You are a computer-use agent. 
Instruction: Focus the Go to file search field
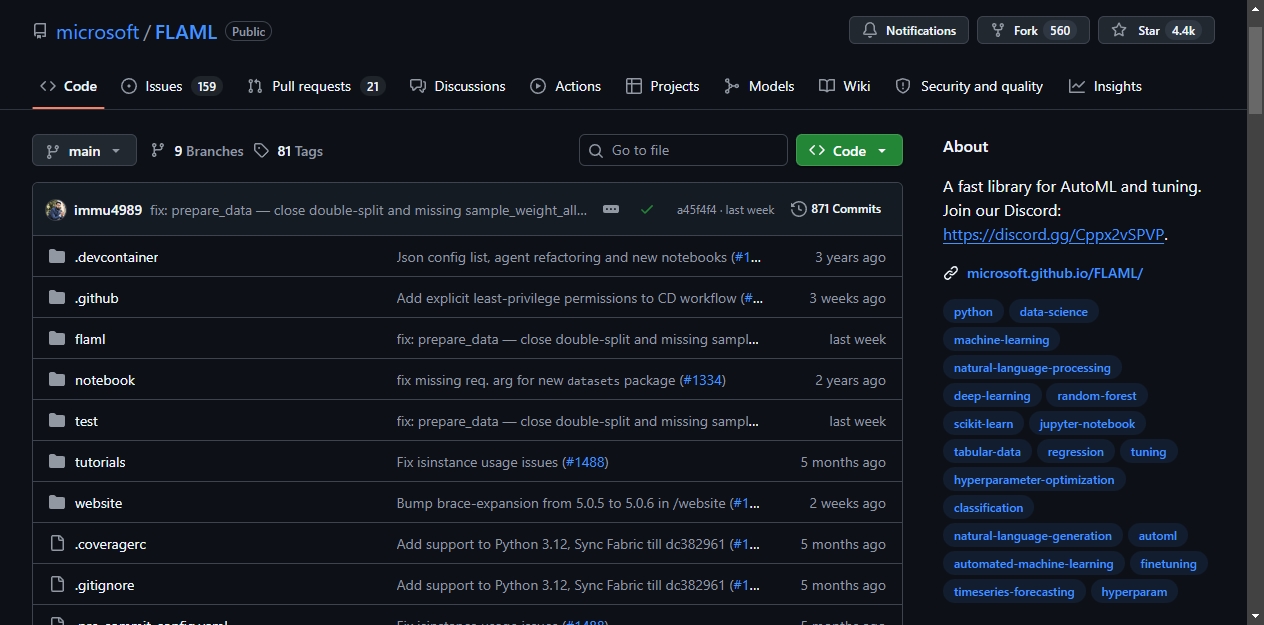[x=683, y=150]
